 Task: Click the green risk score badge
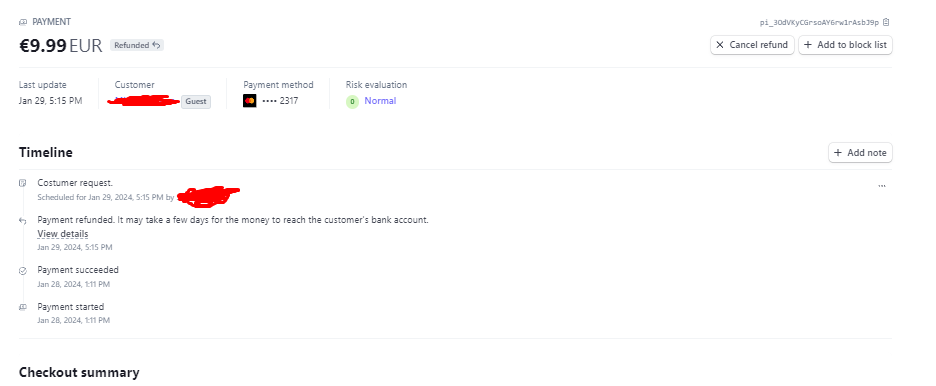pyautogui.click(x=352, y=101)
